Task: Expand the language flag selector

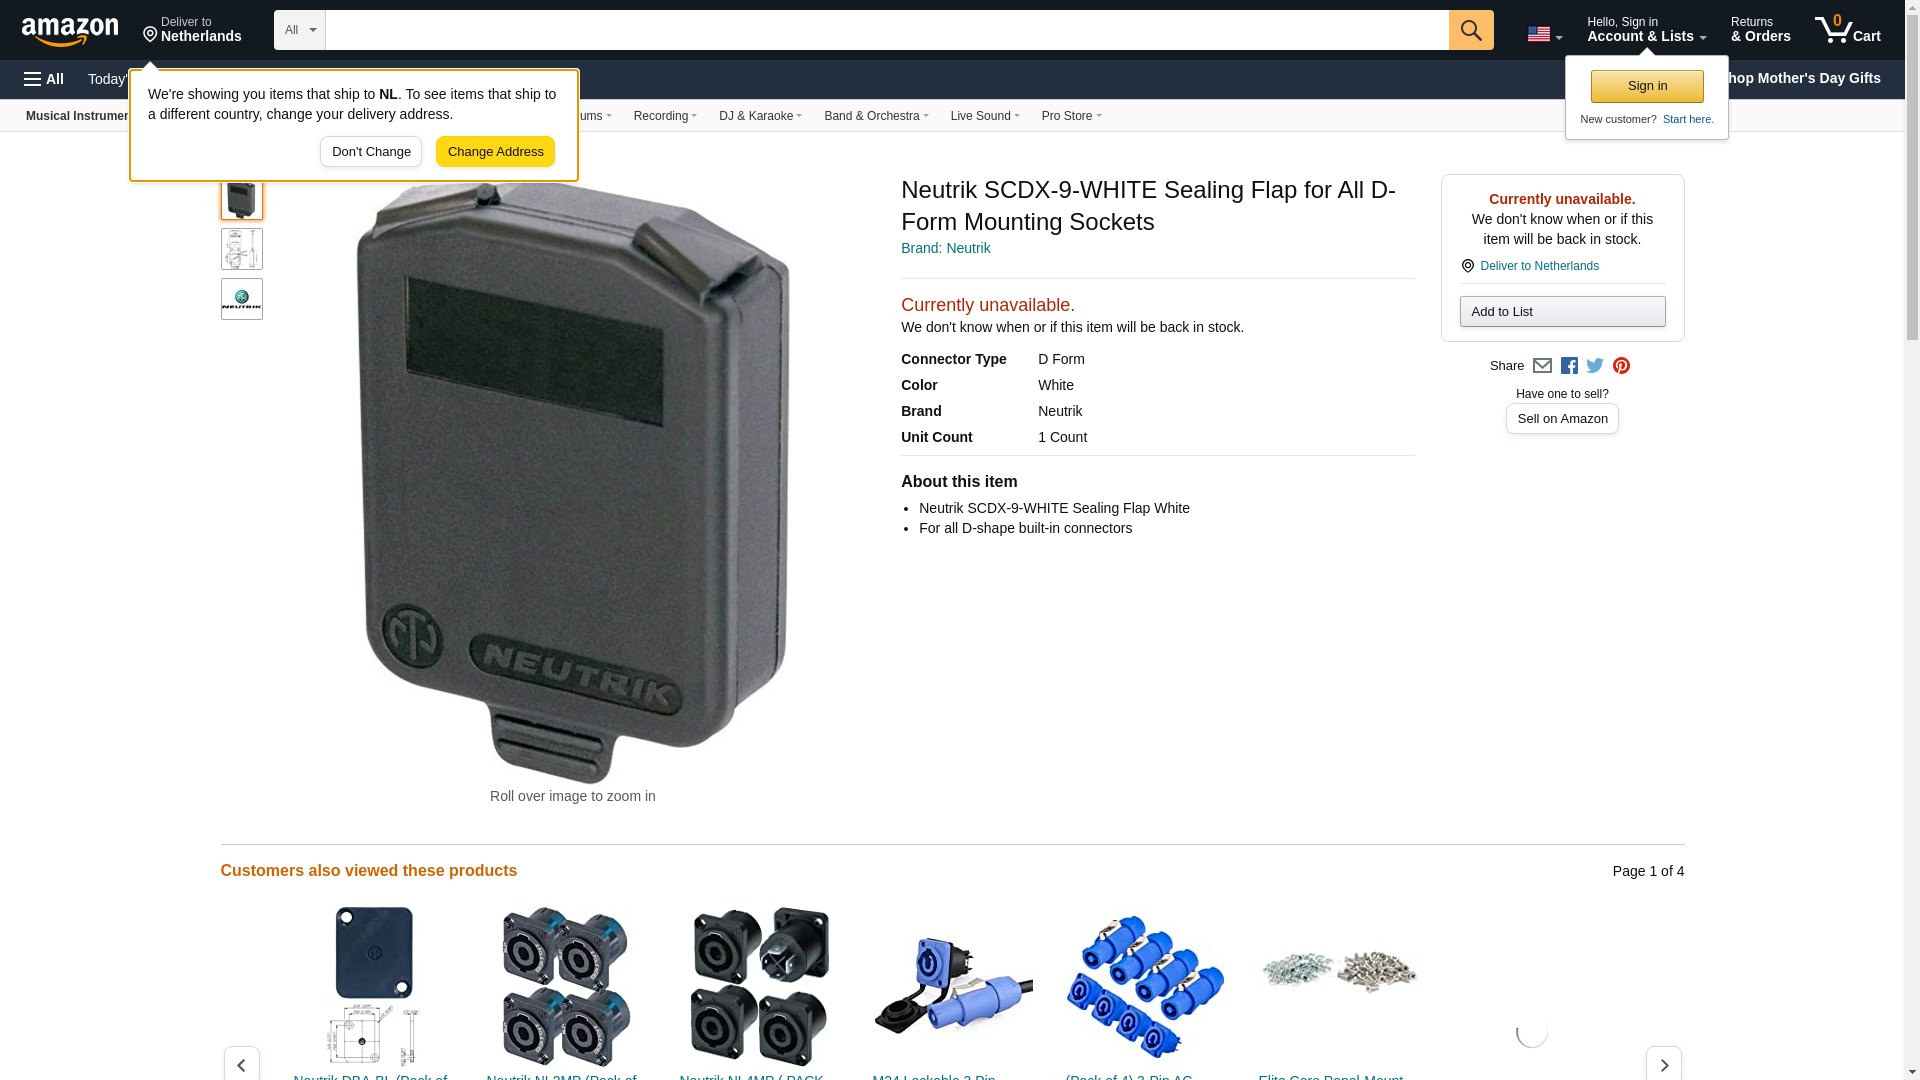Action: 1545,34
